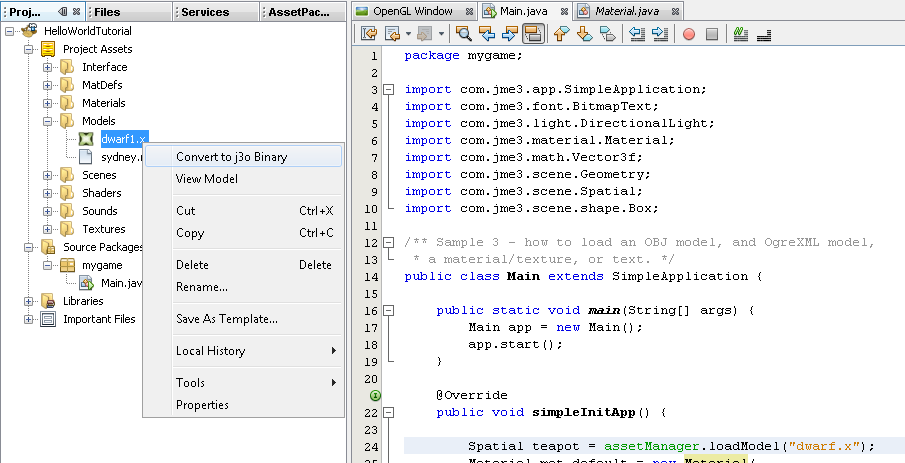This screenshot has height=463, width=905.
Task: Go to the next bookmark
Action: [584, 34]
